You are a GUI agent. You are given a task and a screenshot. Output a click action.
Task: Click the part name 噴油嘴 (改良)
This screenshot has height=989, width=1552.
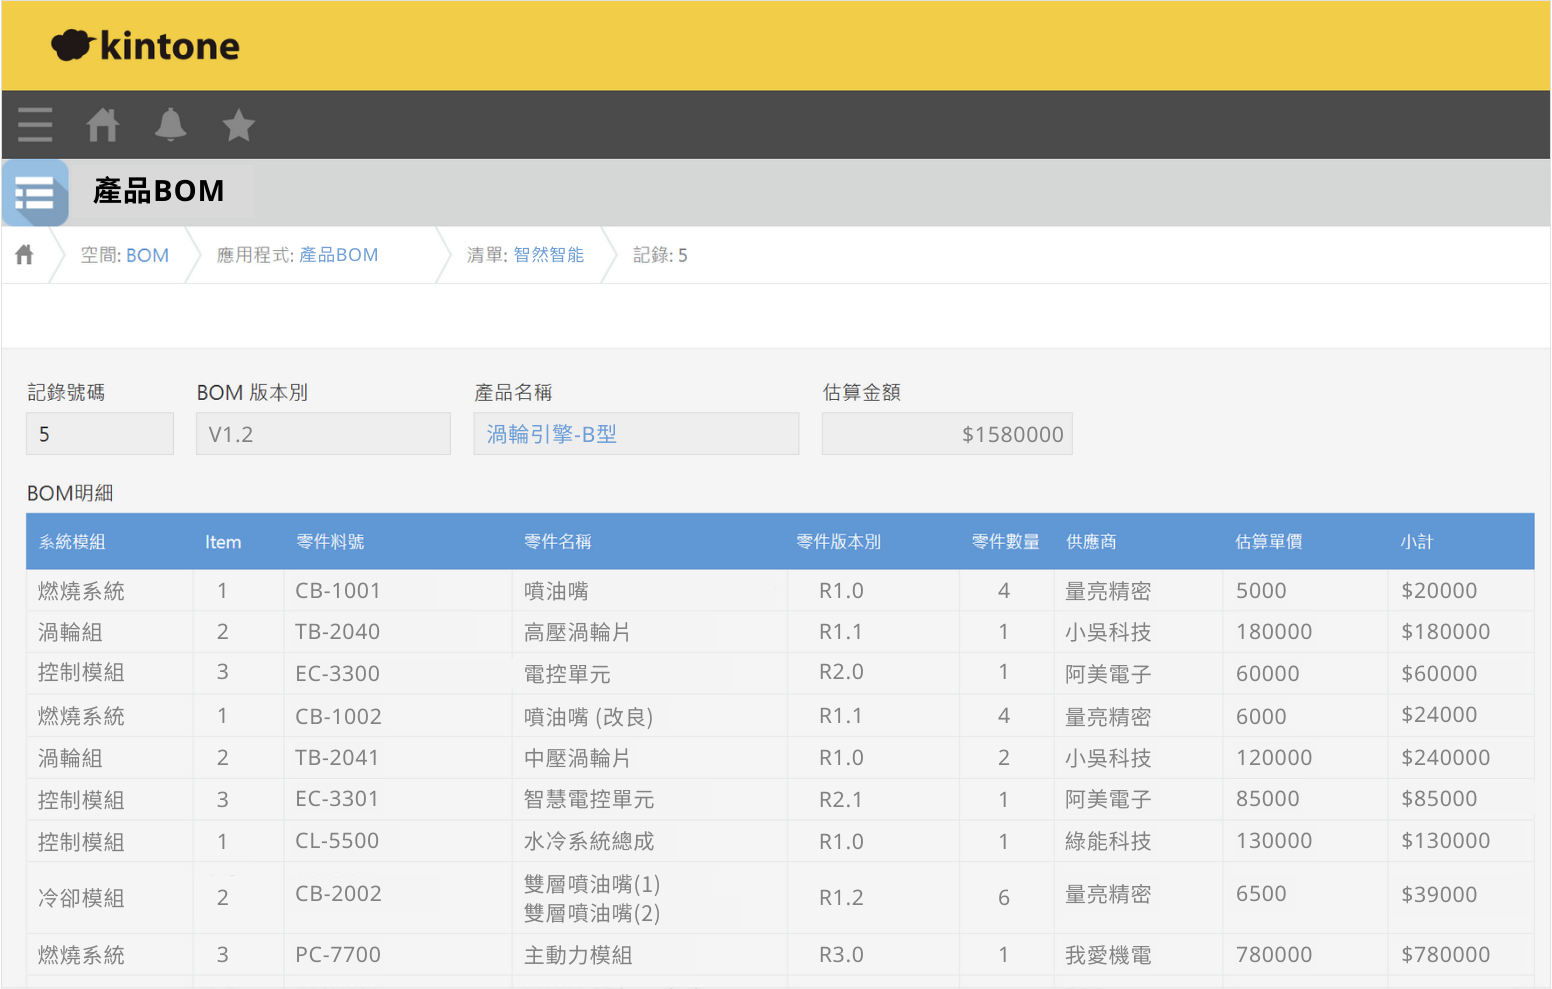(589, 717)
